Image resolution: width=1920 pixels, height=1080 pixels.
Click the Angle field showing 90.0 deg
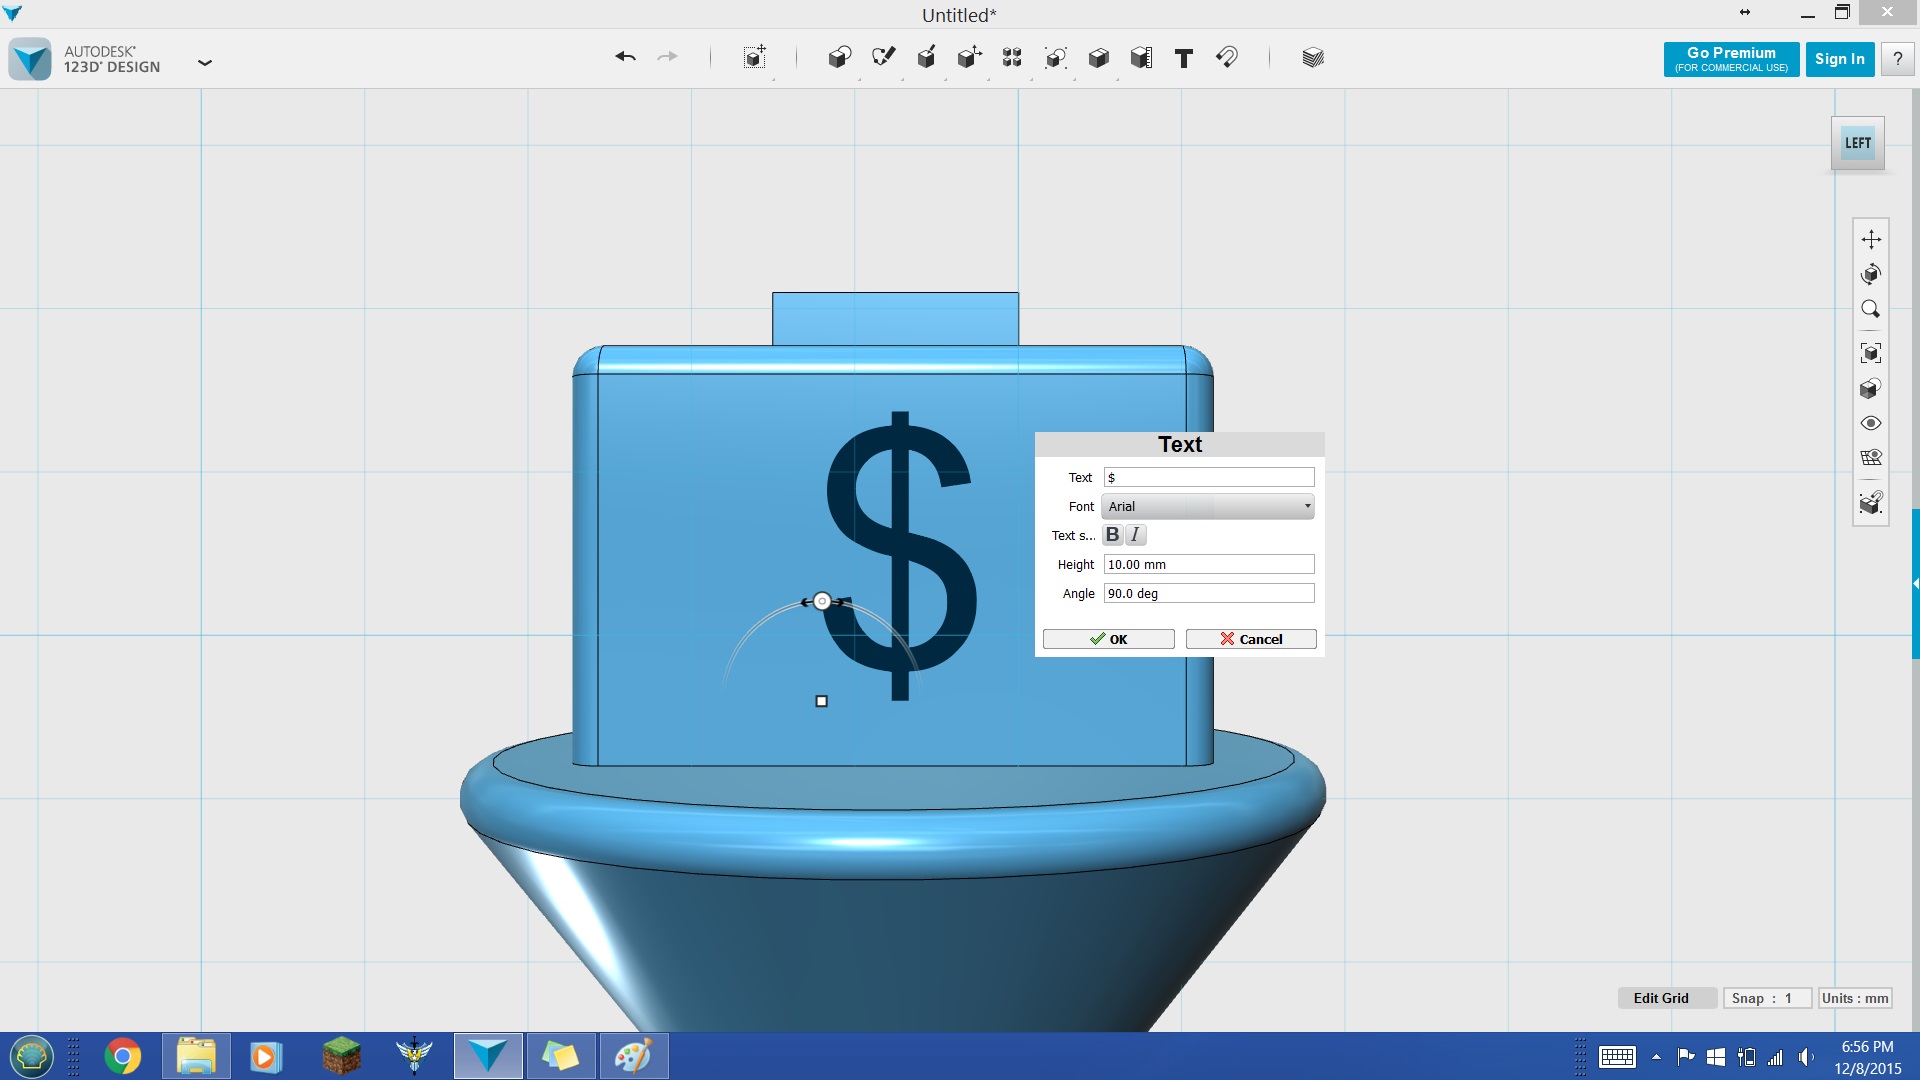click(x=1209, y=594)
